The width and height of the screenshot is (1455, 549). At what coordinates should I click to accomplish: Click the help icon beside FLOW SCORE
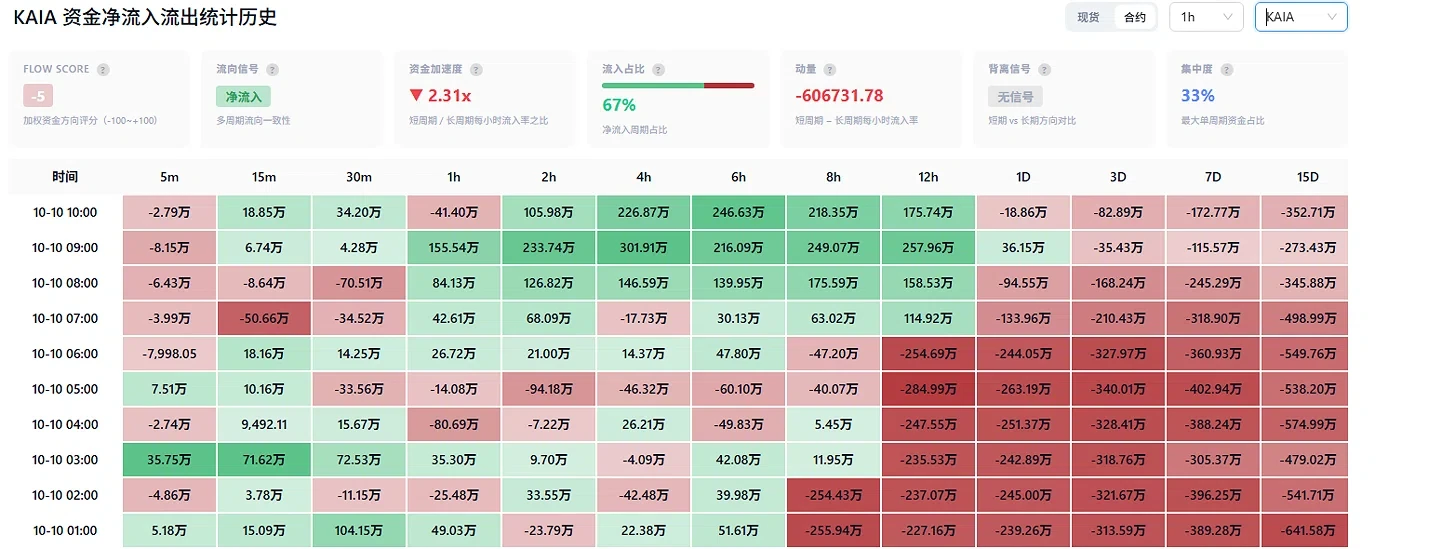point(104,70)
